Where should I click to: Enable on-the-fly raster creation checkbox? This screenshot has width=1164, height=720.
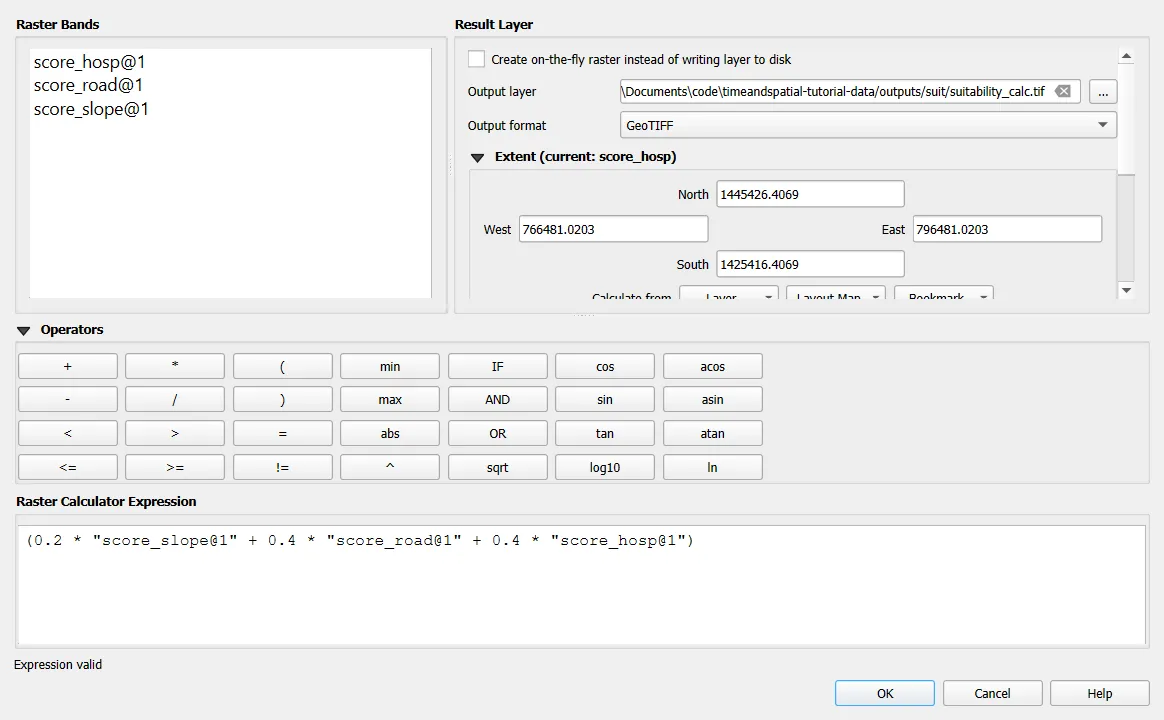tap(477, 59)
